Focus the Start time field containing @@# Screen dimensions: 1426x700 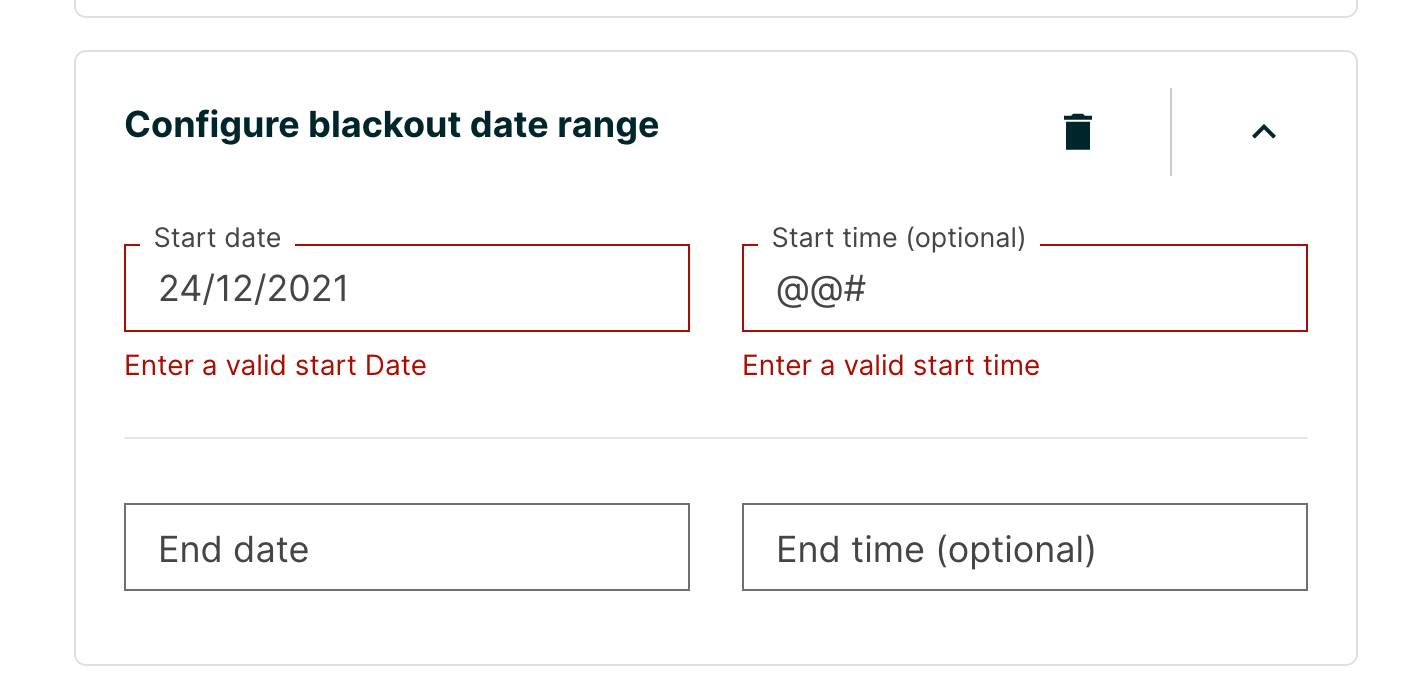coord(1024,289)
